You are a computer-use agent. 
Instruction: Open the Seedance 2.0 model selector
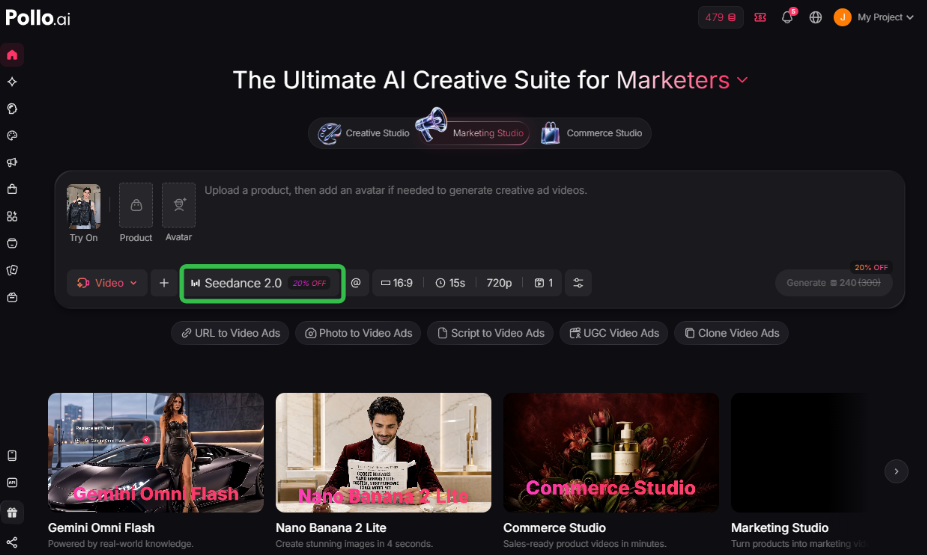tap(262, 283)
